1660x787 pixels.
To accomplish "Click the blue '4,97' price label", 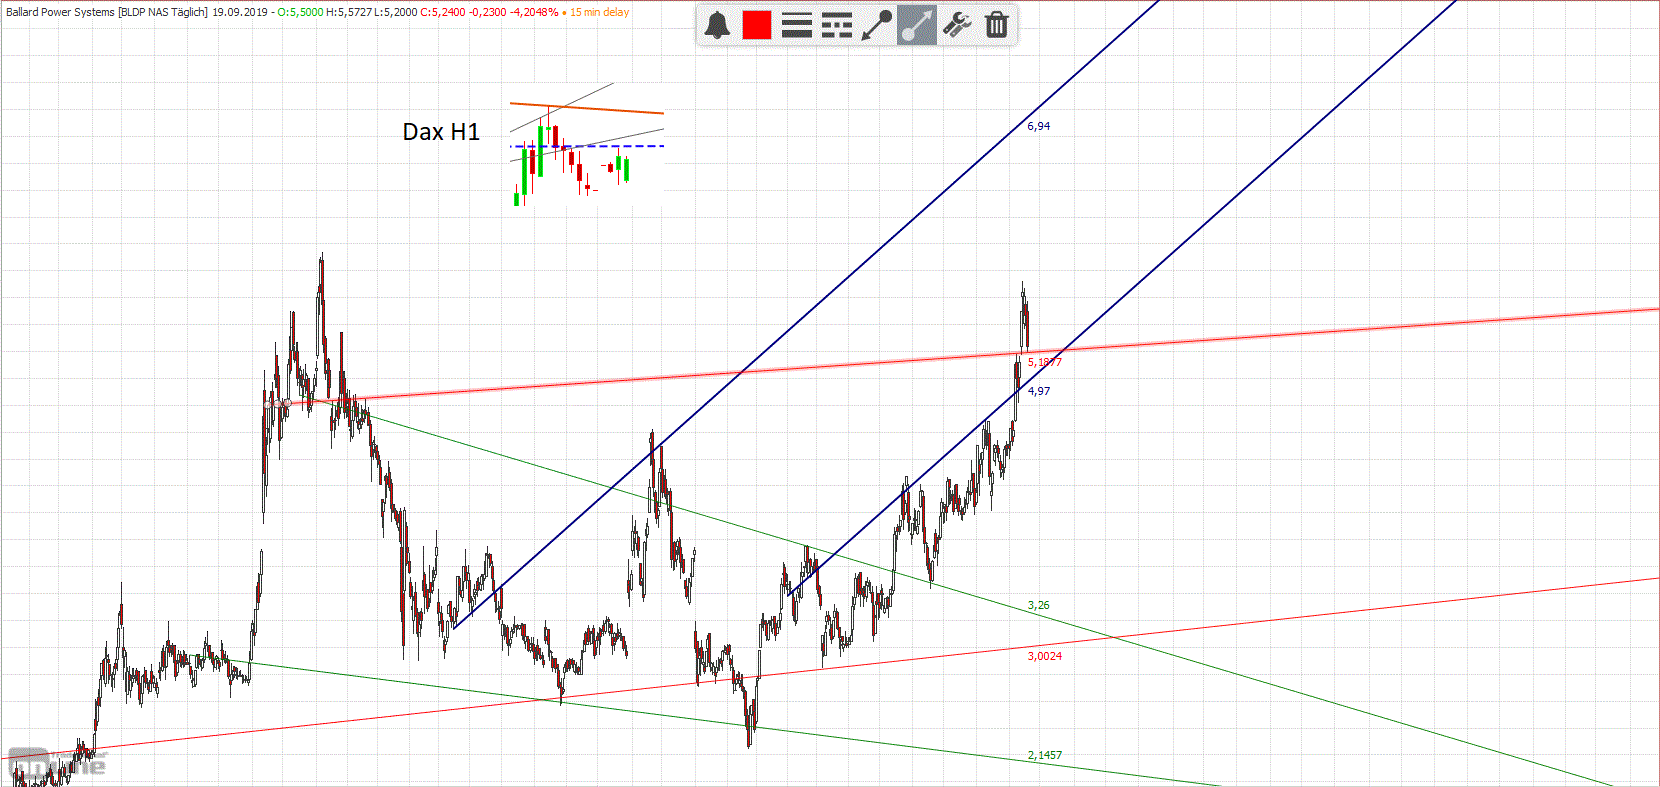I will (x=1039, y=391).
